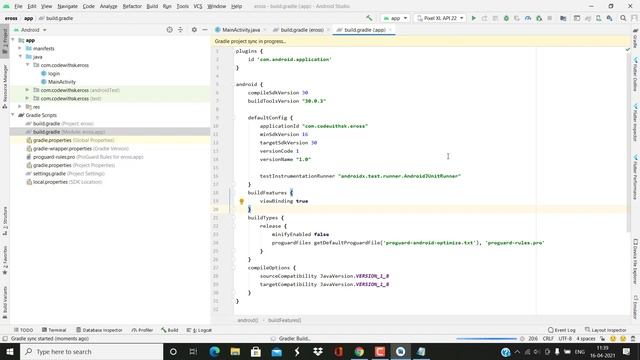Open Cortana circle on taskbar

173,351
